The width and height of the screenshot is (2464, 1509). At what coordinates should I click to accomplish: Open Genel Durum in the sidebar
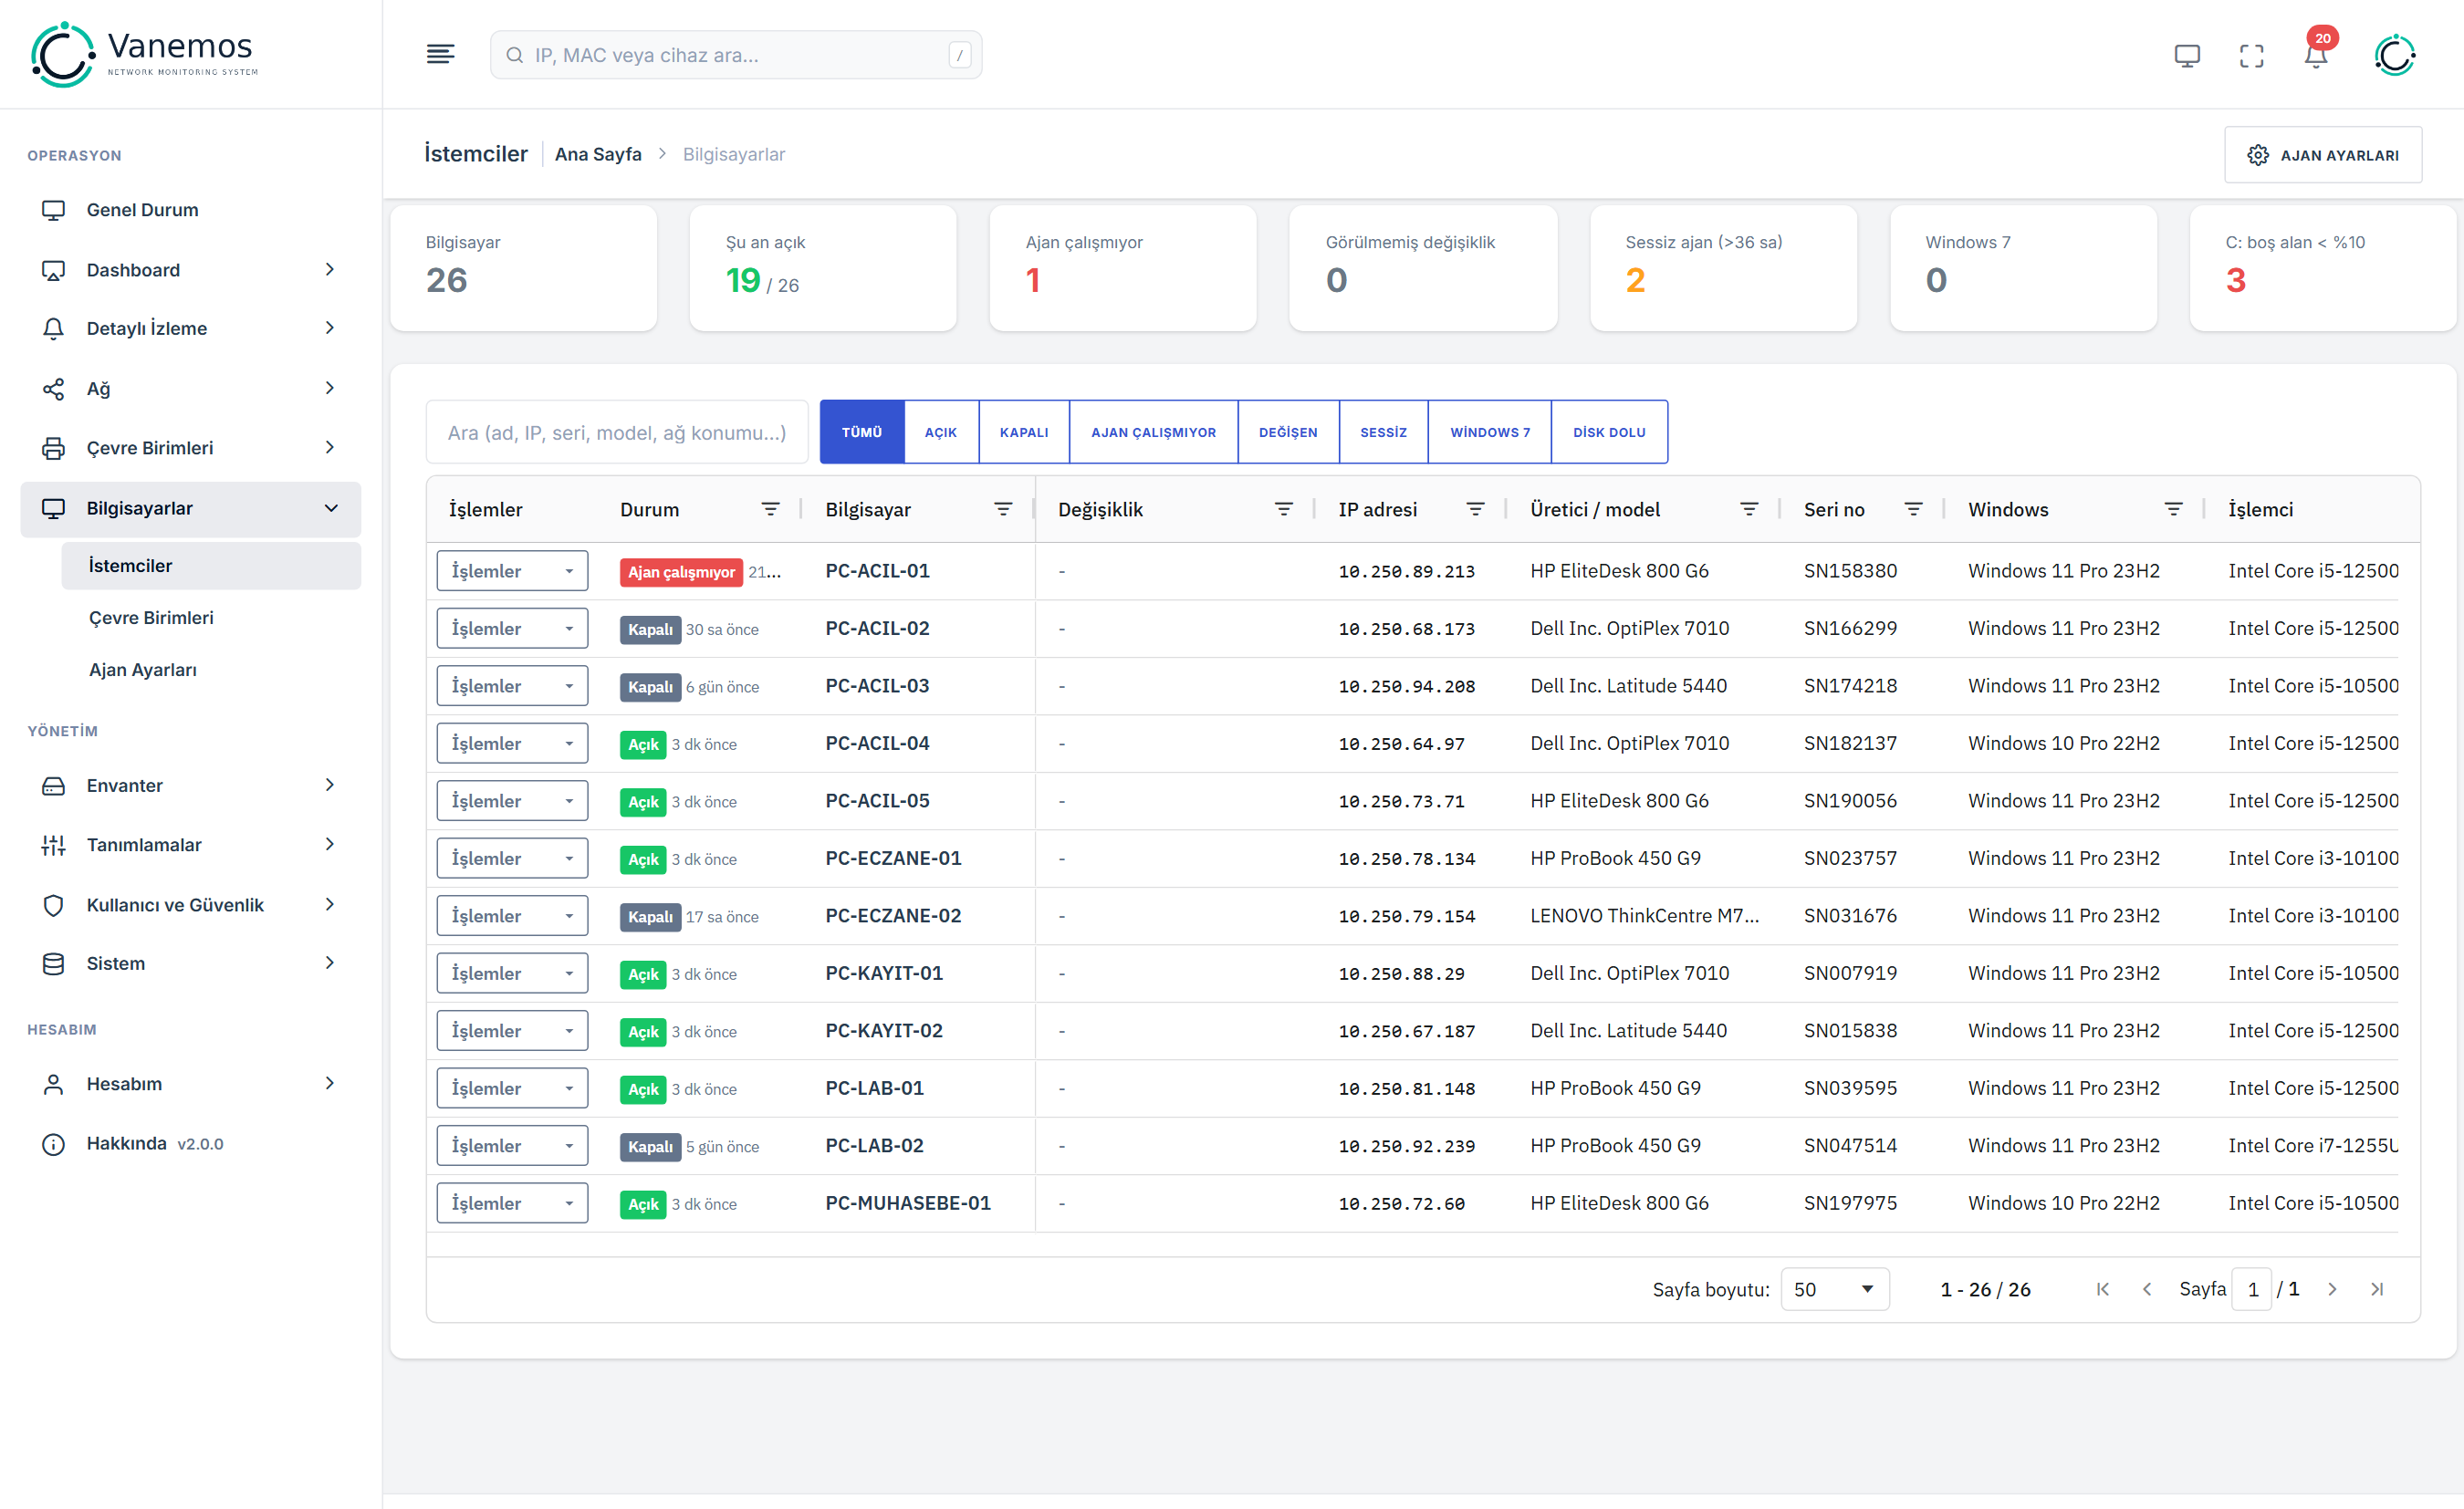point(190,210)
